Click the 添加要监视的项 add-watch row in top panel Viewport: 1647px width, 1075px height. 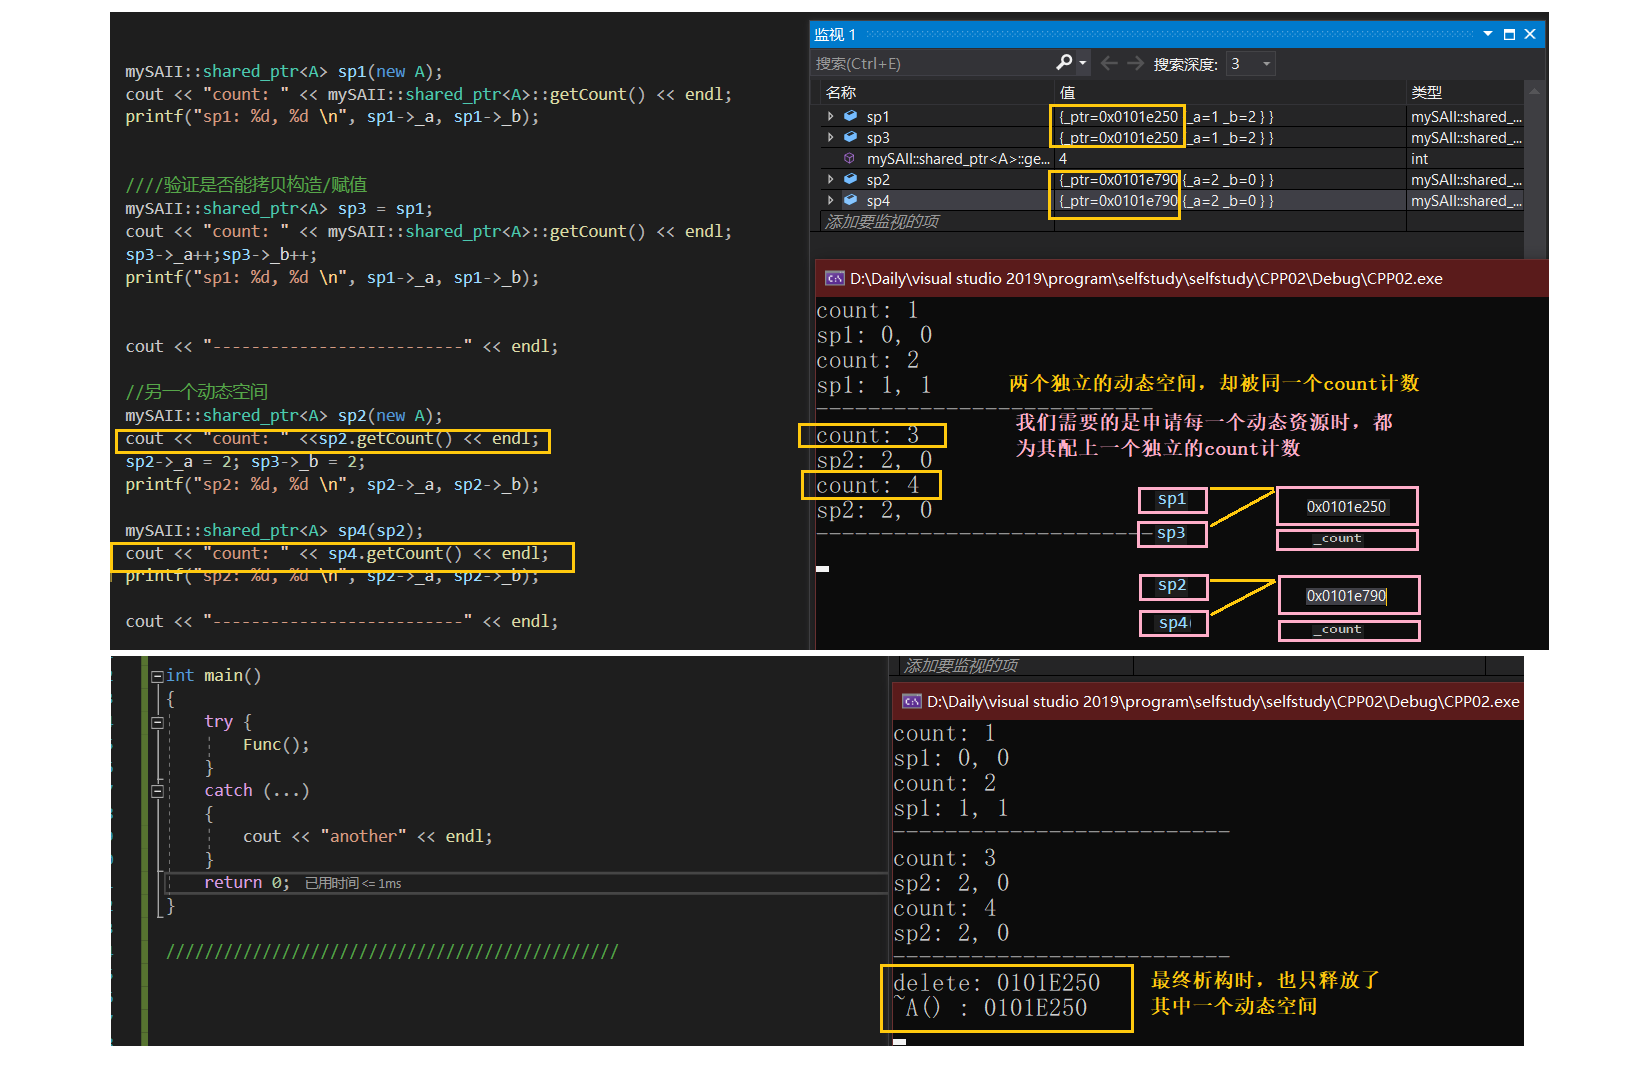coord(882,221)
